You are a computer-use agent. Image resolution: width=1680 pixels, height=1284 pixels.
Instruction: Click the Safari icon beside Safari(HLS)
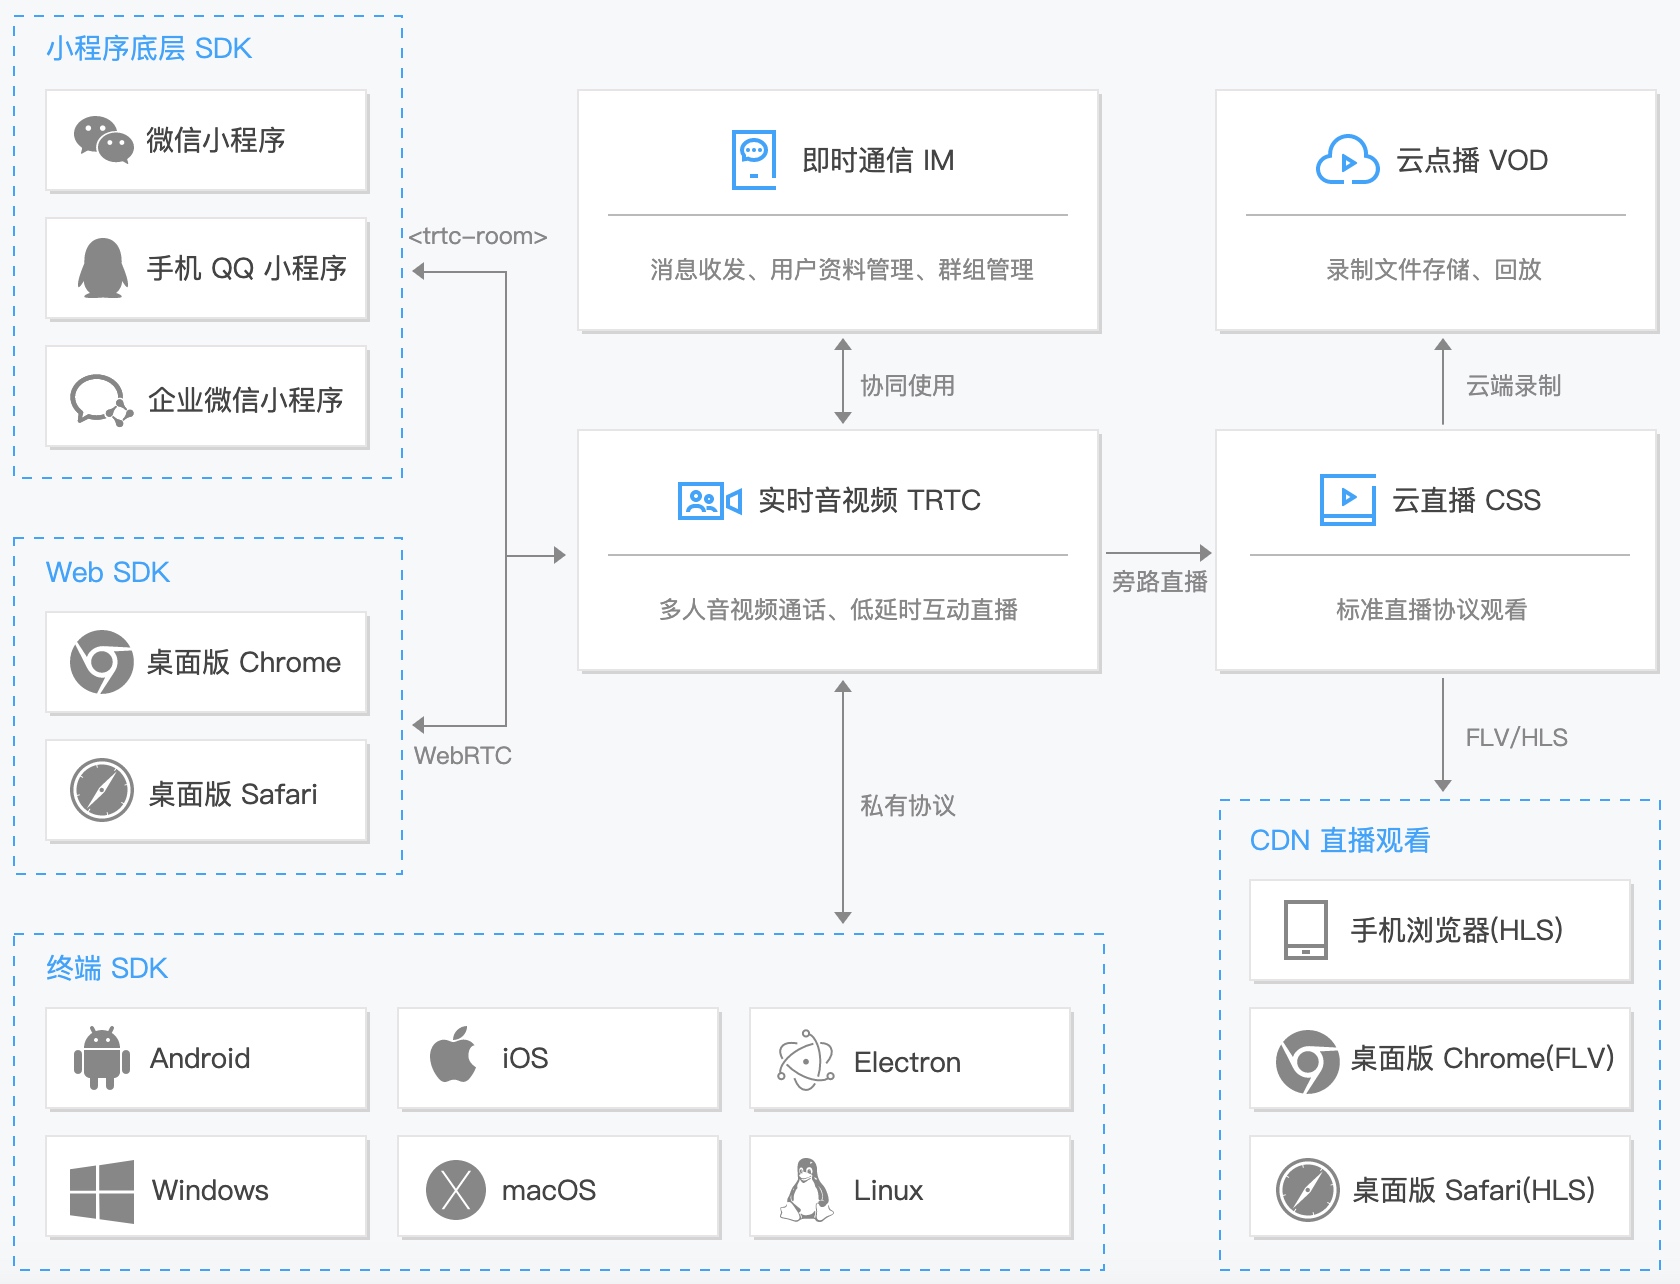coord(1308,1190)
